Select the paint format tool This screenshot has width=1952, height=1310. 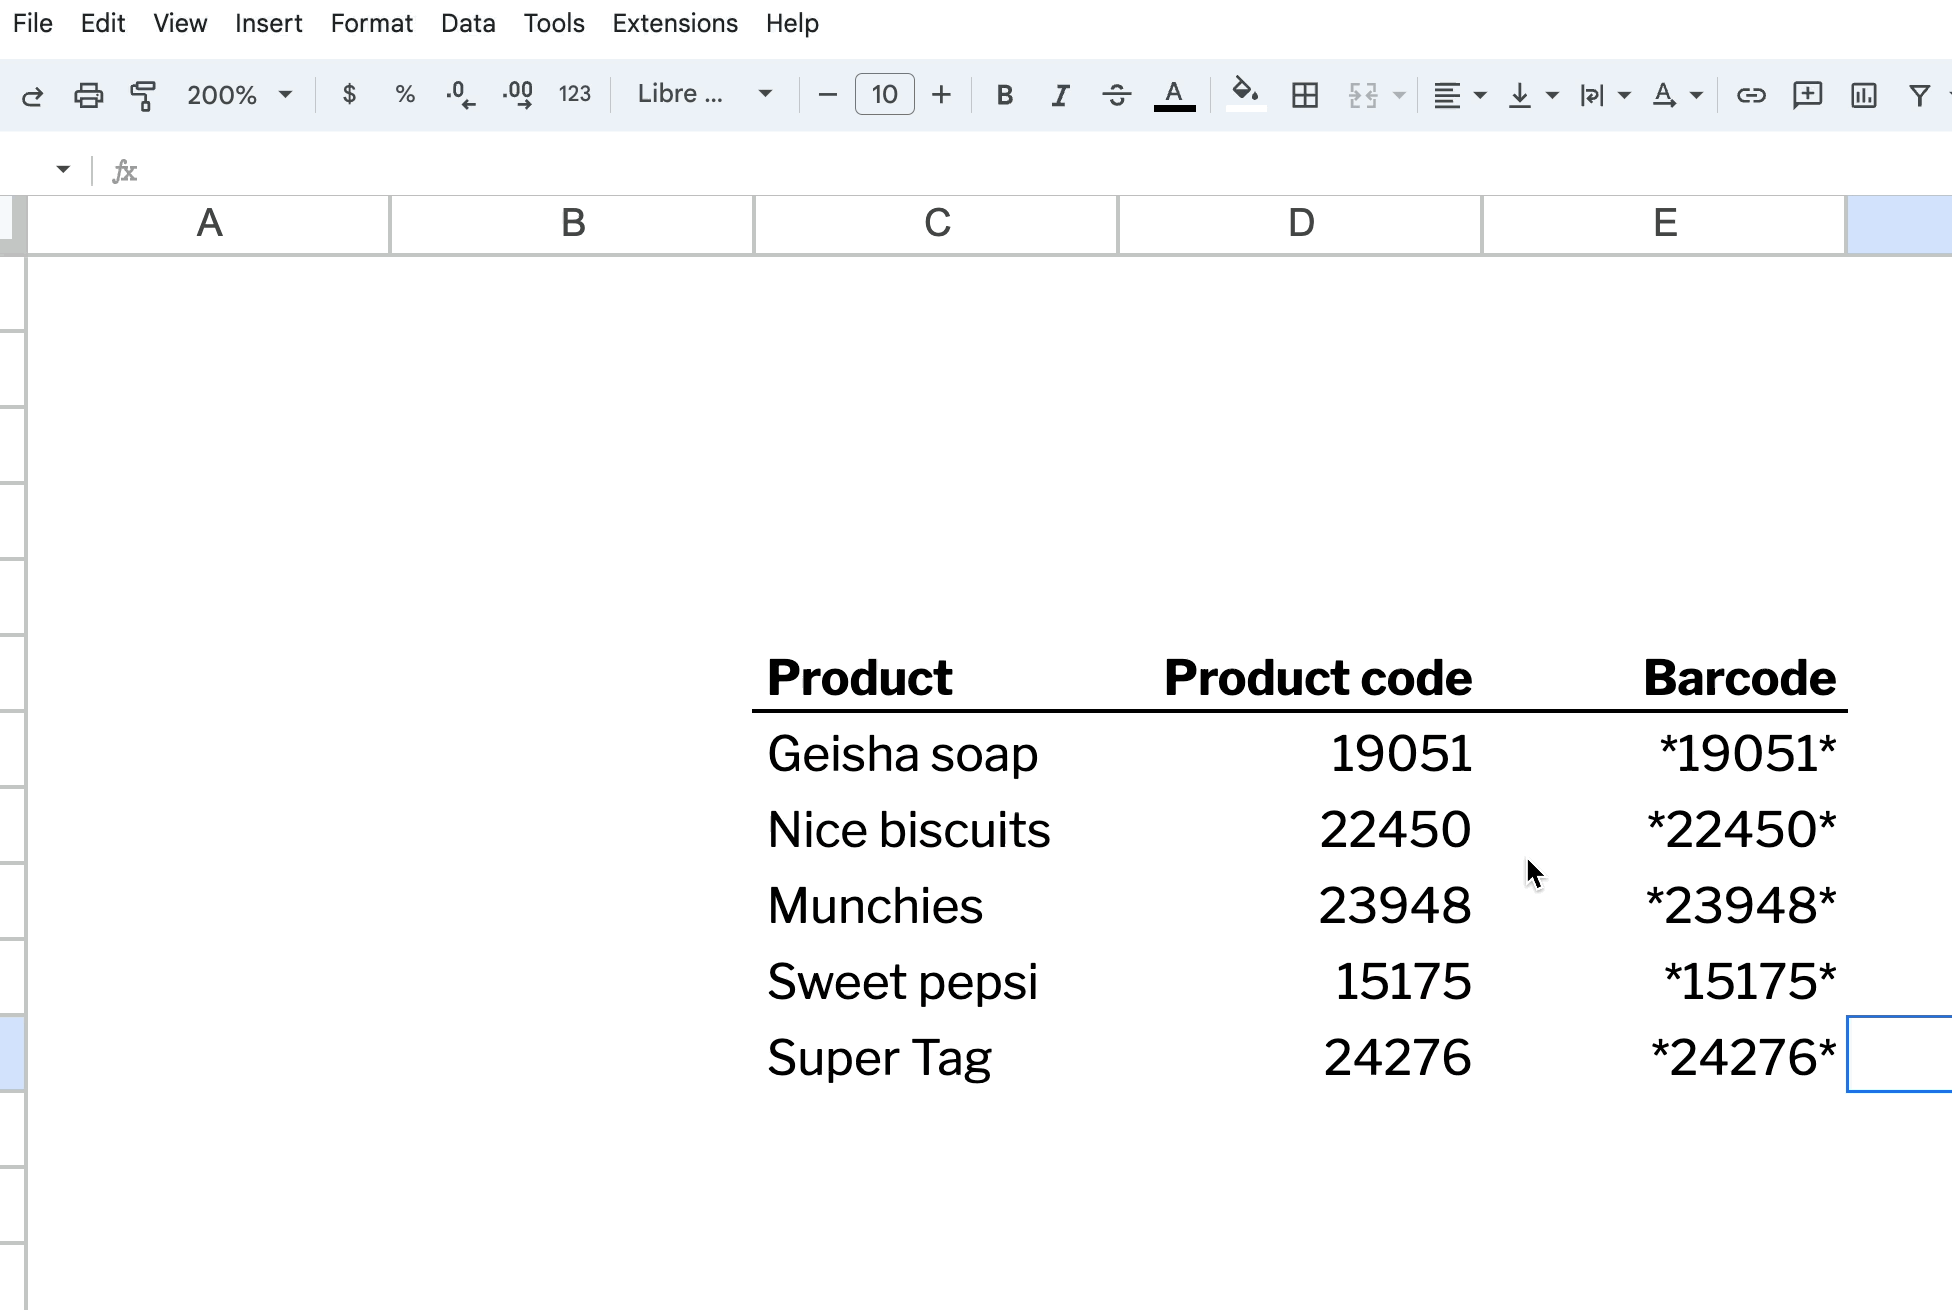point(143,95)
